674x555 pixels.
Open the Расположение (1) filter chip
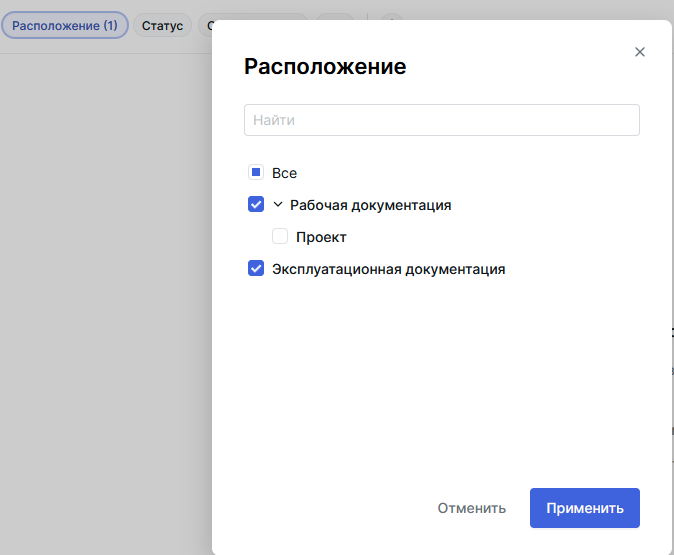pos(65,25)
